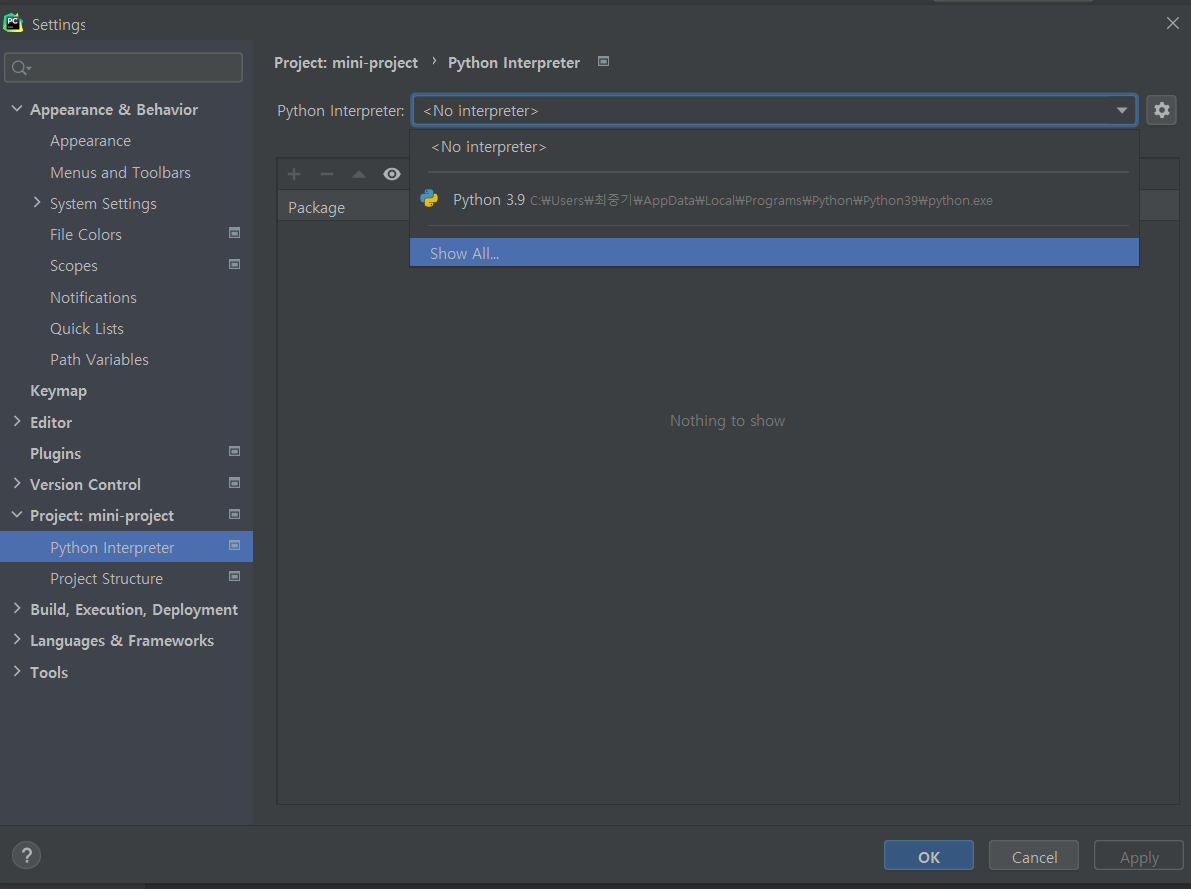The height and width of the screenshot is (889, 1191).
Task: Click the gear icon beside the interpreter dropdown
Action: click(x=1161, y=110)
